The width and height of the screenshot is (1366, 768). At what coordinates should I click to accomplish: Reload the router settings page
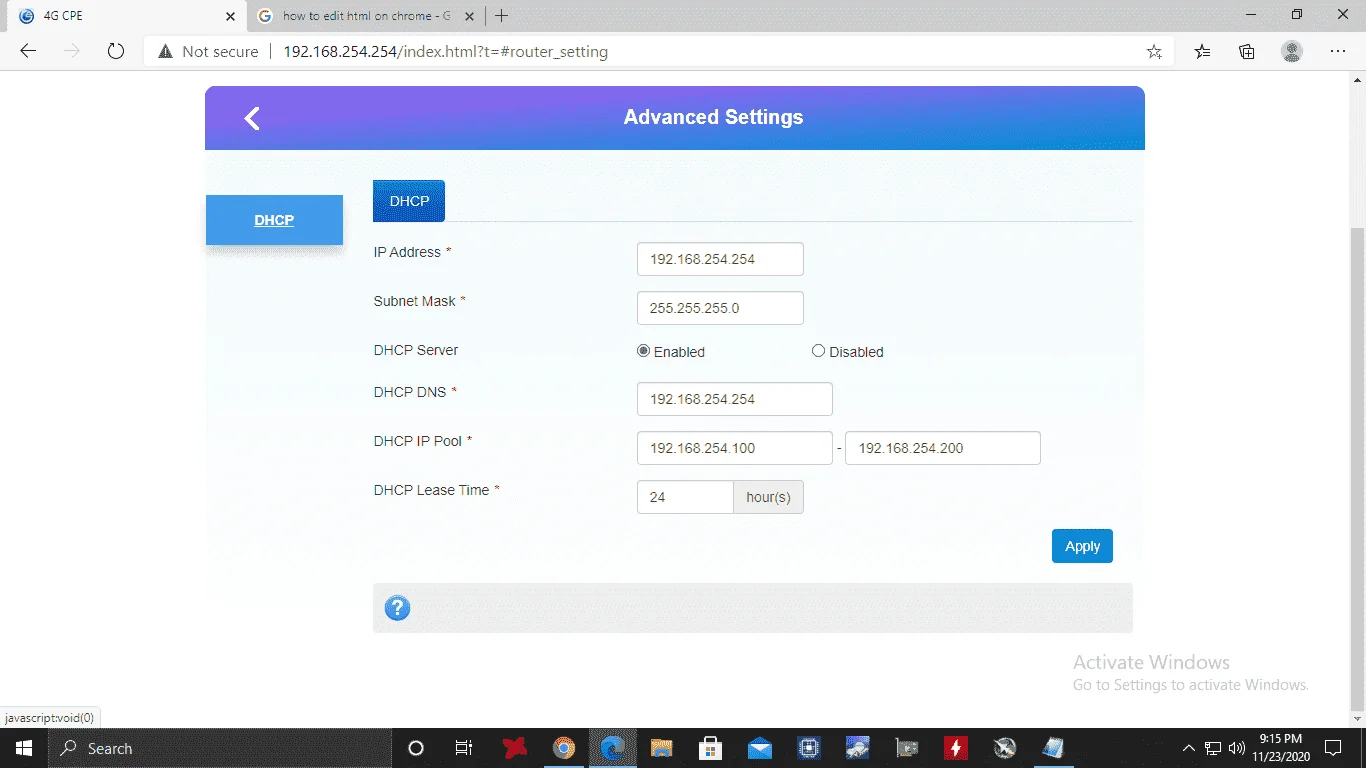click(x=116, y=51)
